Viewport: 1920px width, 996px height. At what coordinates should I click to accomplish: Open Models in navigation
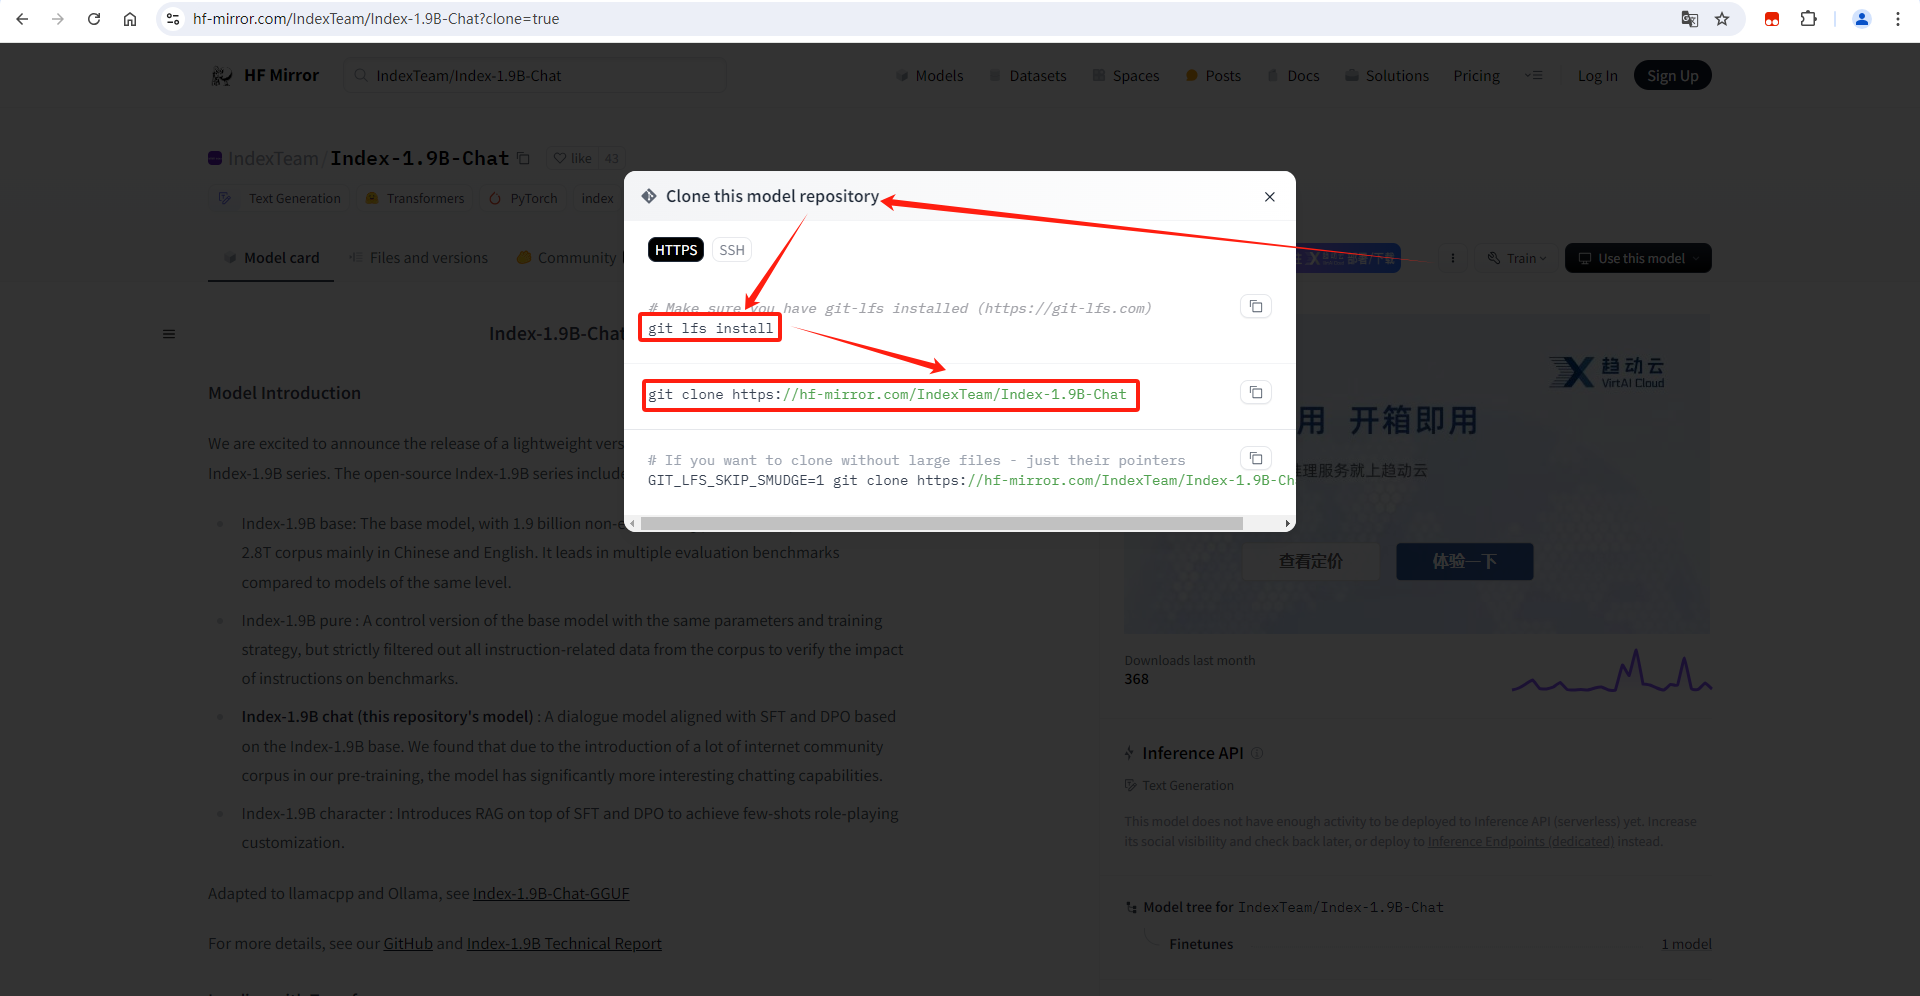930,76
